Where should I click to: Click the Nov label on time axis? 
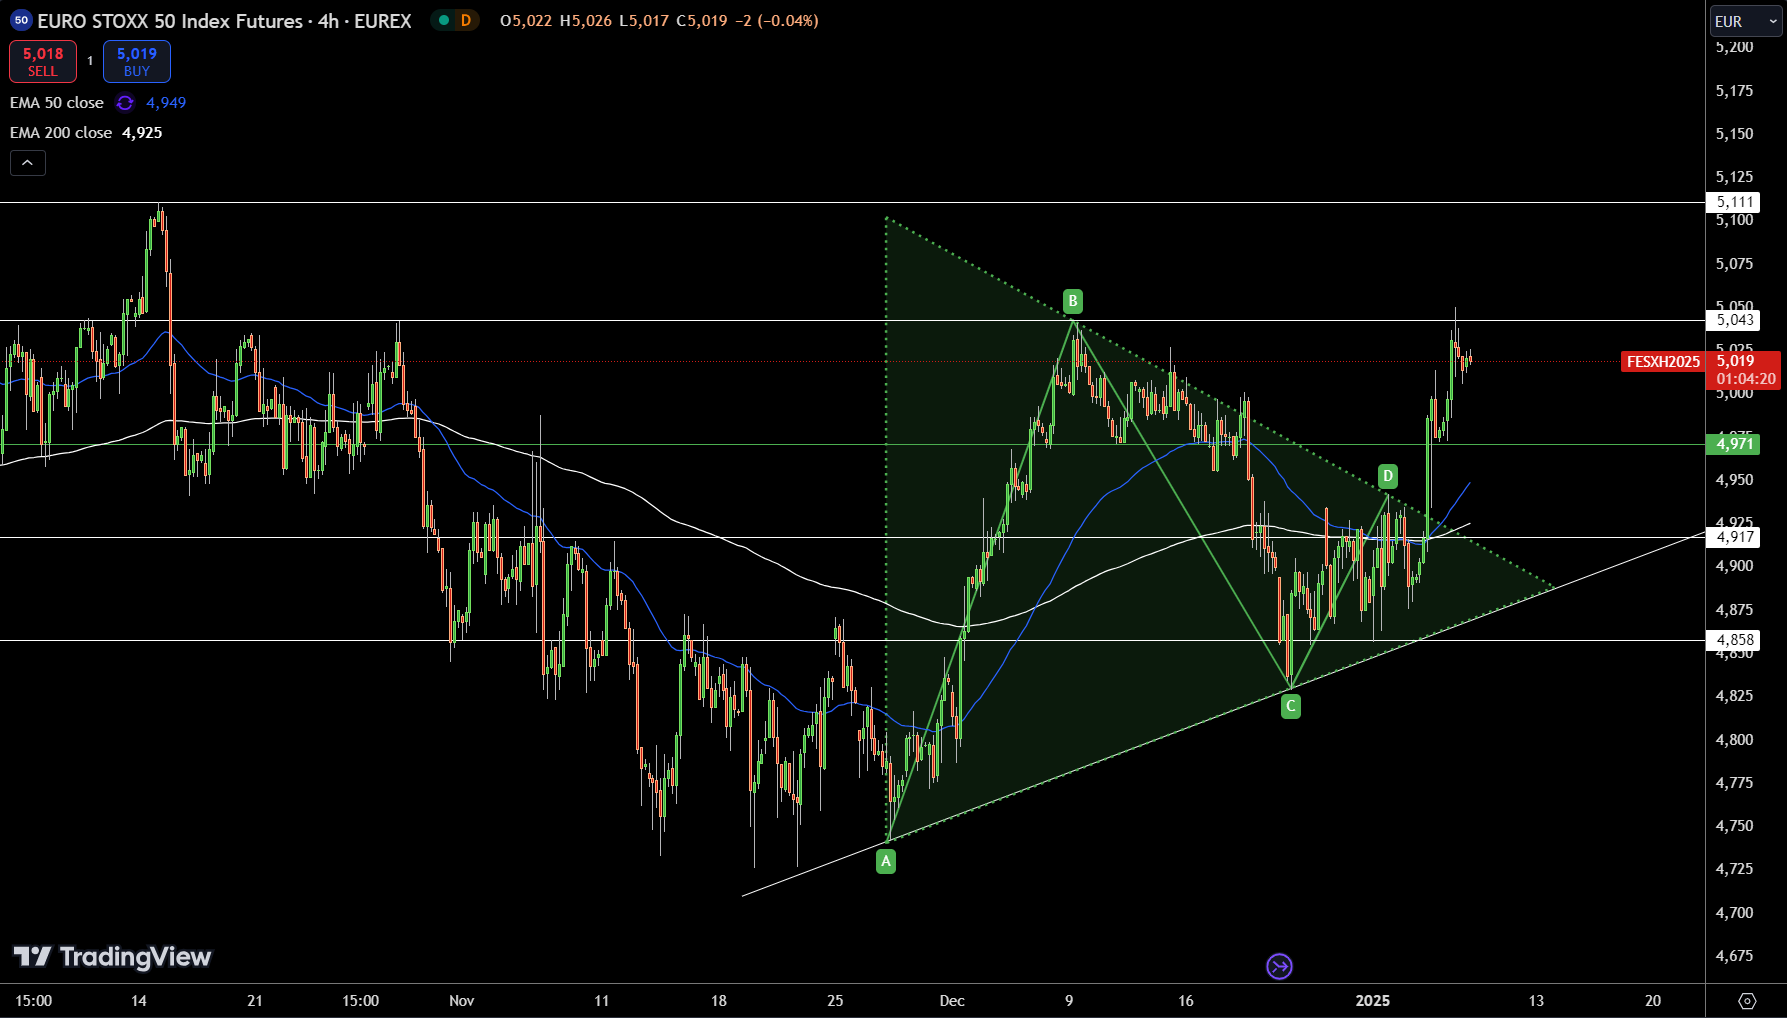461,1000
